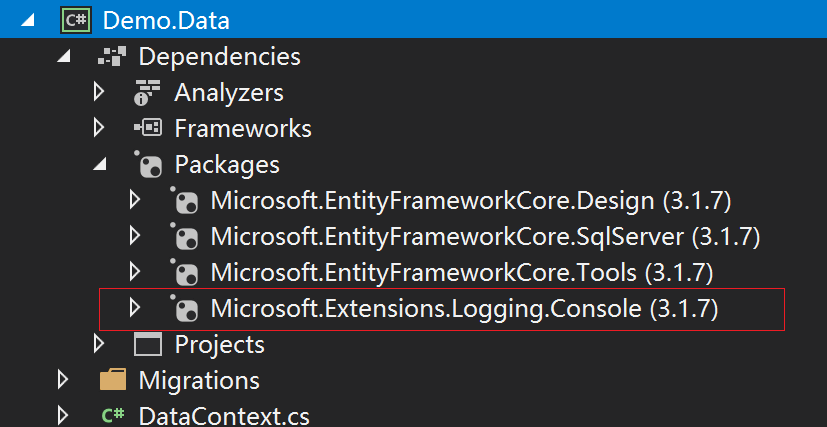Click the DataContext.cs C# file icon

tap(112, 415)
